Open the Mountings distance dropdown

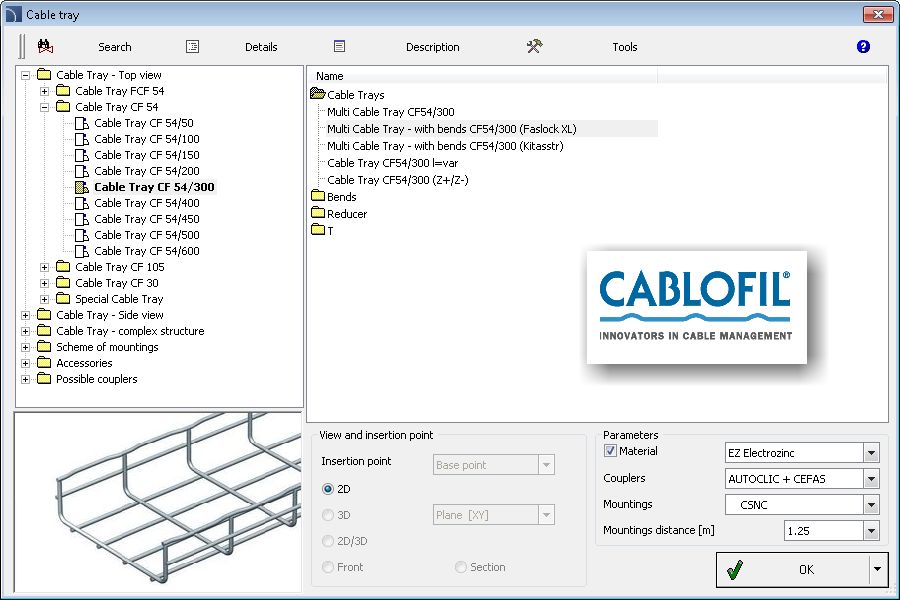point(871,531)
